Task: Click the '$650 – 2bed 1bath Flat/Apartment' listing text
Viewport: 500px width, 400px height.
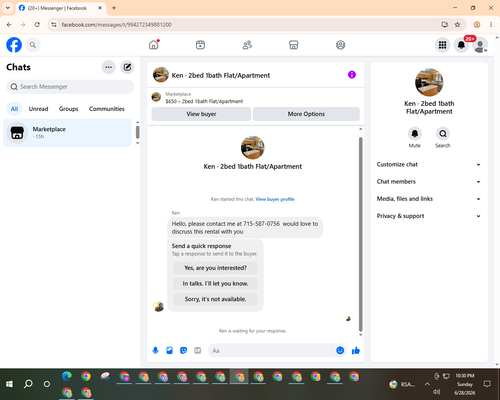Action: (x=204, y=101)
